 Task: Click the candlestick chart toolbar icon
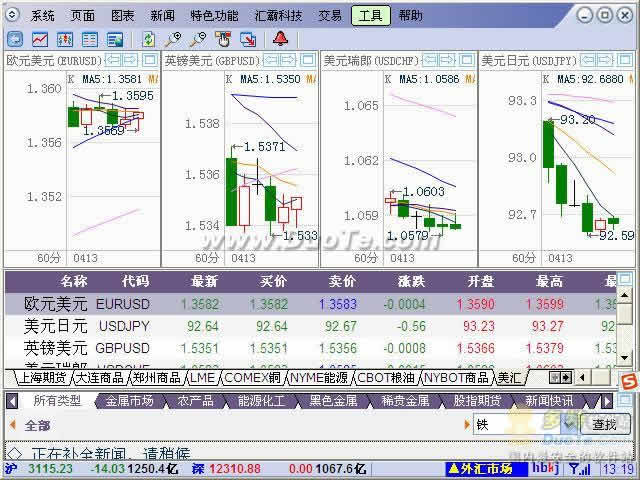pos(65,39)
